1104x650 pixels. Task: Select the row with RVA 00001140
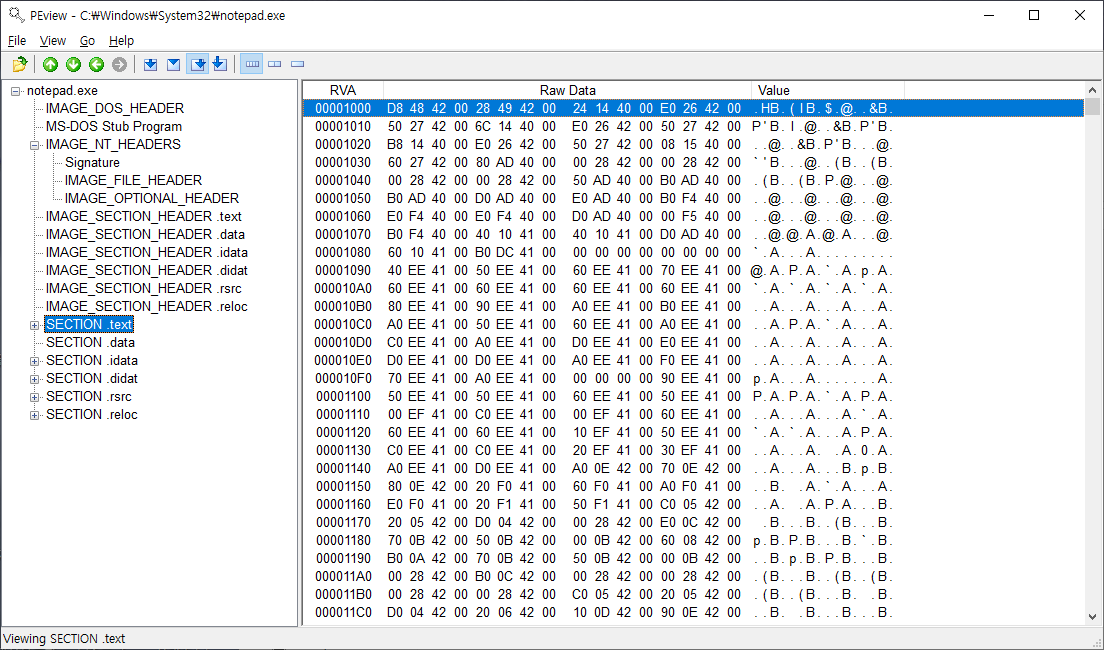click(x=694, y=468)
